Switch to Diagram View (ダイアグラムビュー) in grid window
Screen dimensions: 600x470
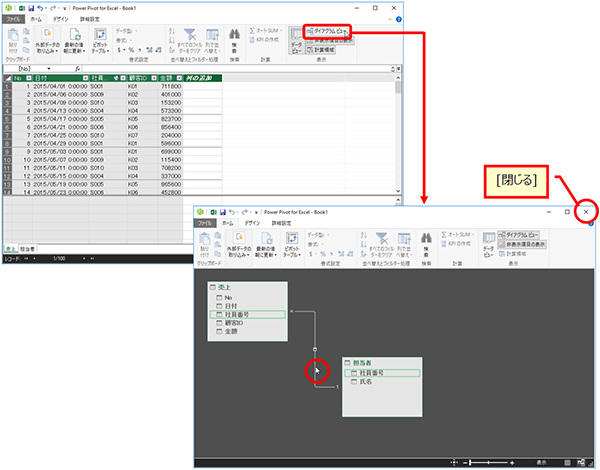pyautogui.click(x=327, y=32)
